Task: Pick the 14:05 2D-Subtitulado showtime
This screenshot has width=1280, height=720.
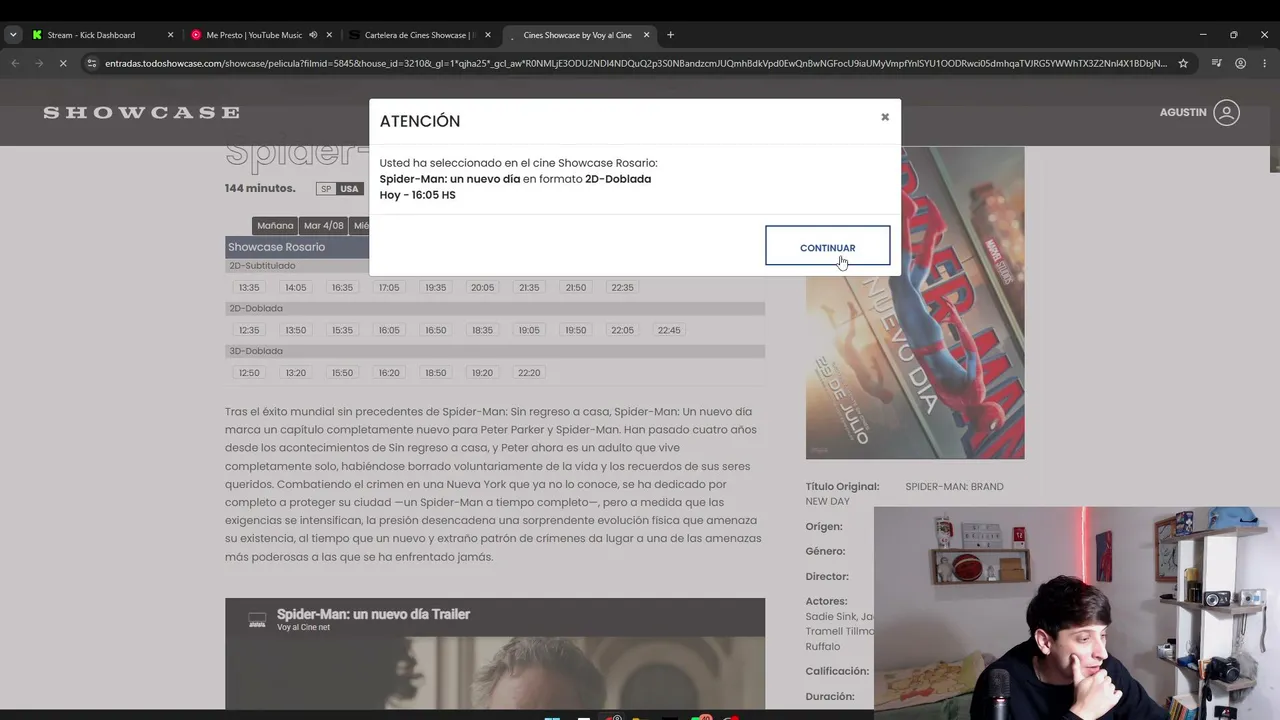Action: point(296,287)
